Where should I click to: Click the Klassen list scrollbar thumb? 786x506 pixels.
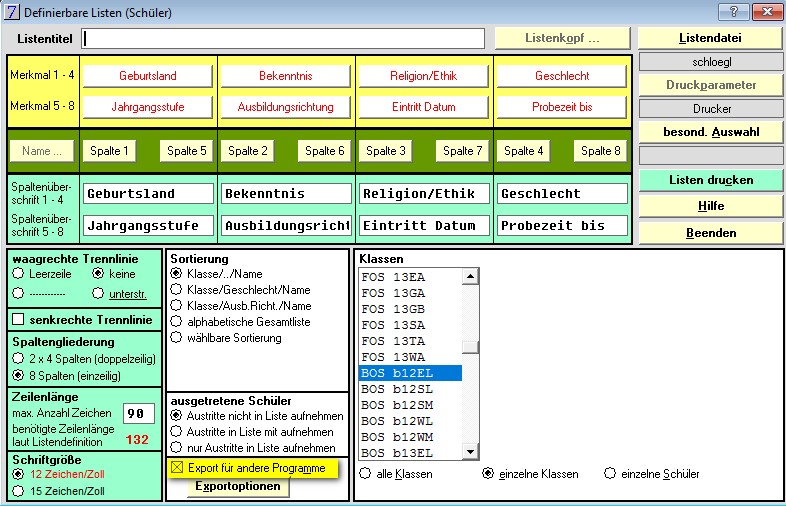(x=470, y=348)
